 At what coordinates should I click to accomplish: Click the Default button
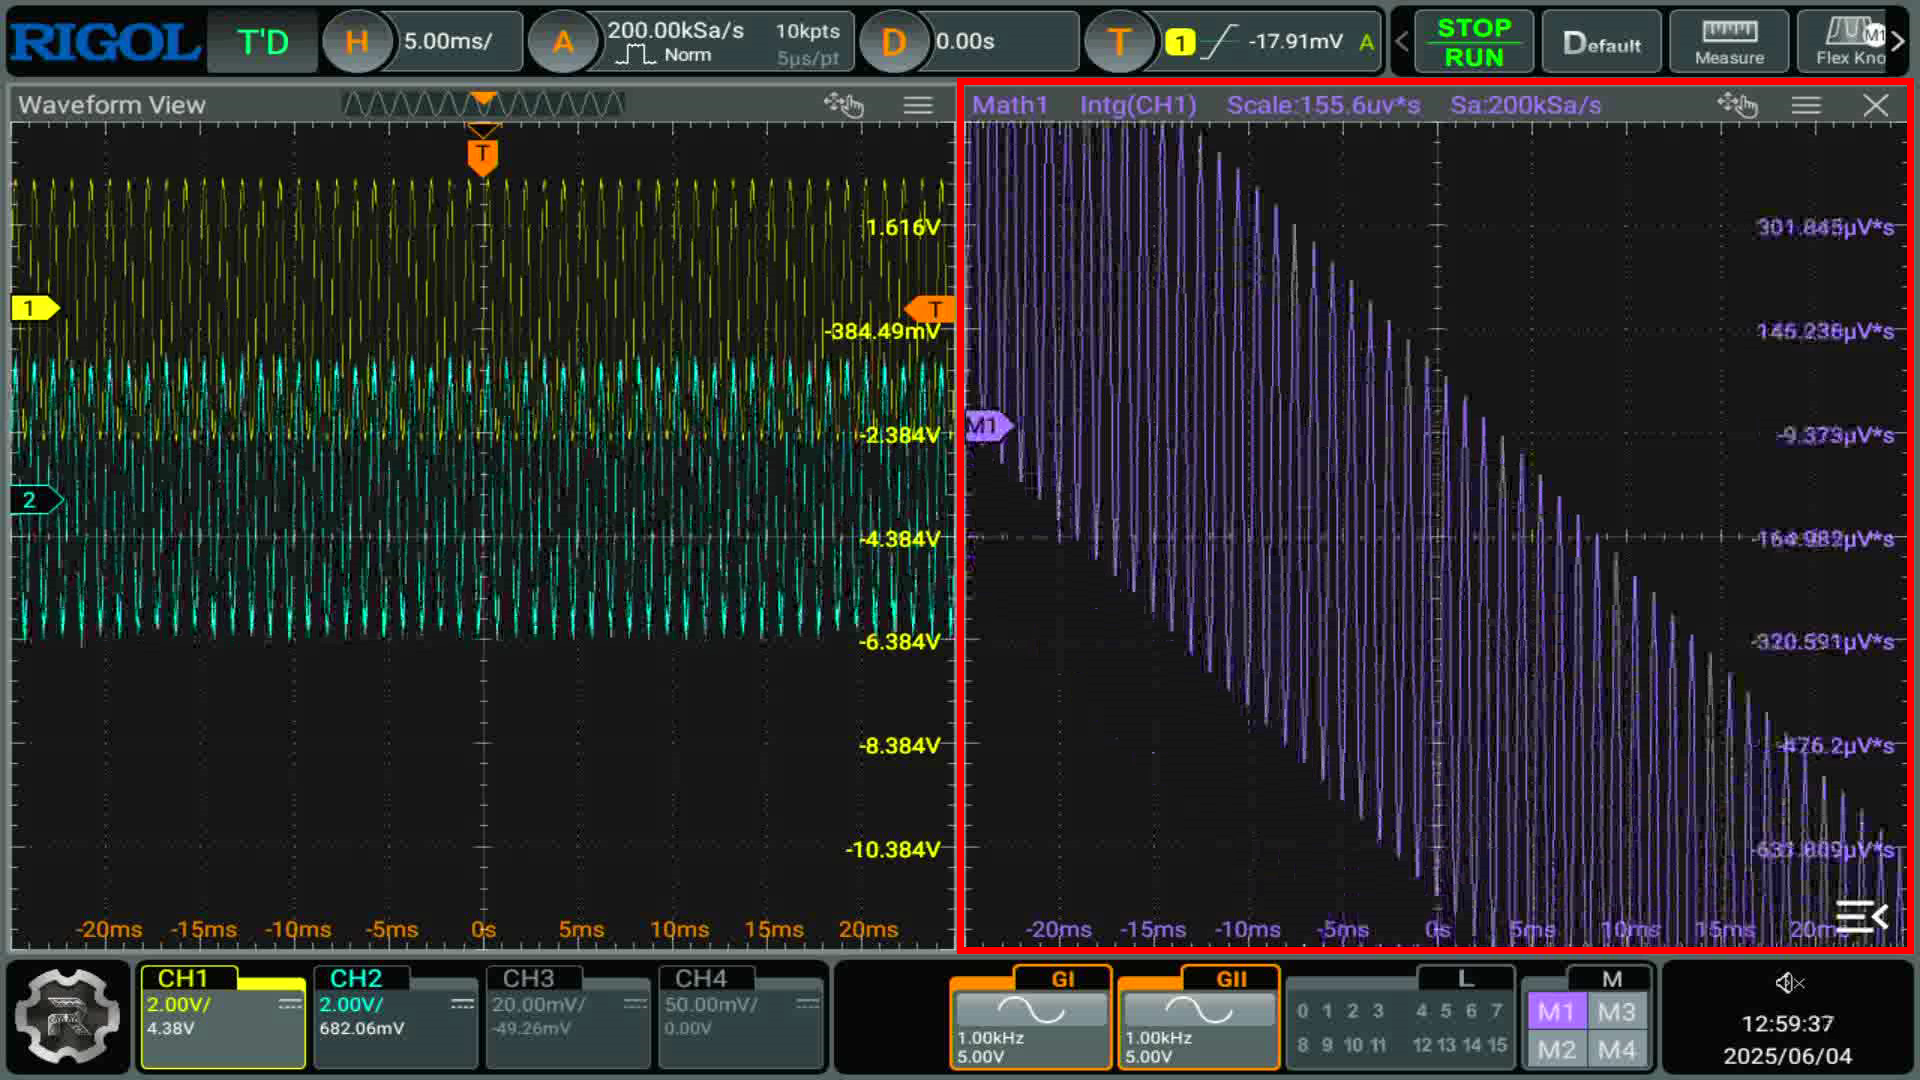(x=1601, y=42)
